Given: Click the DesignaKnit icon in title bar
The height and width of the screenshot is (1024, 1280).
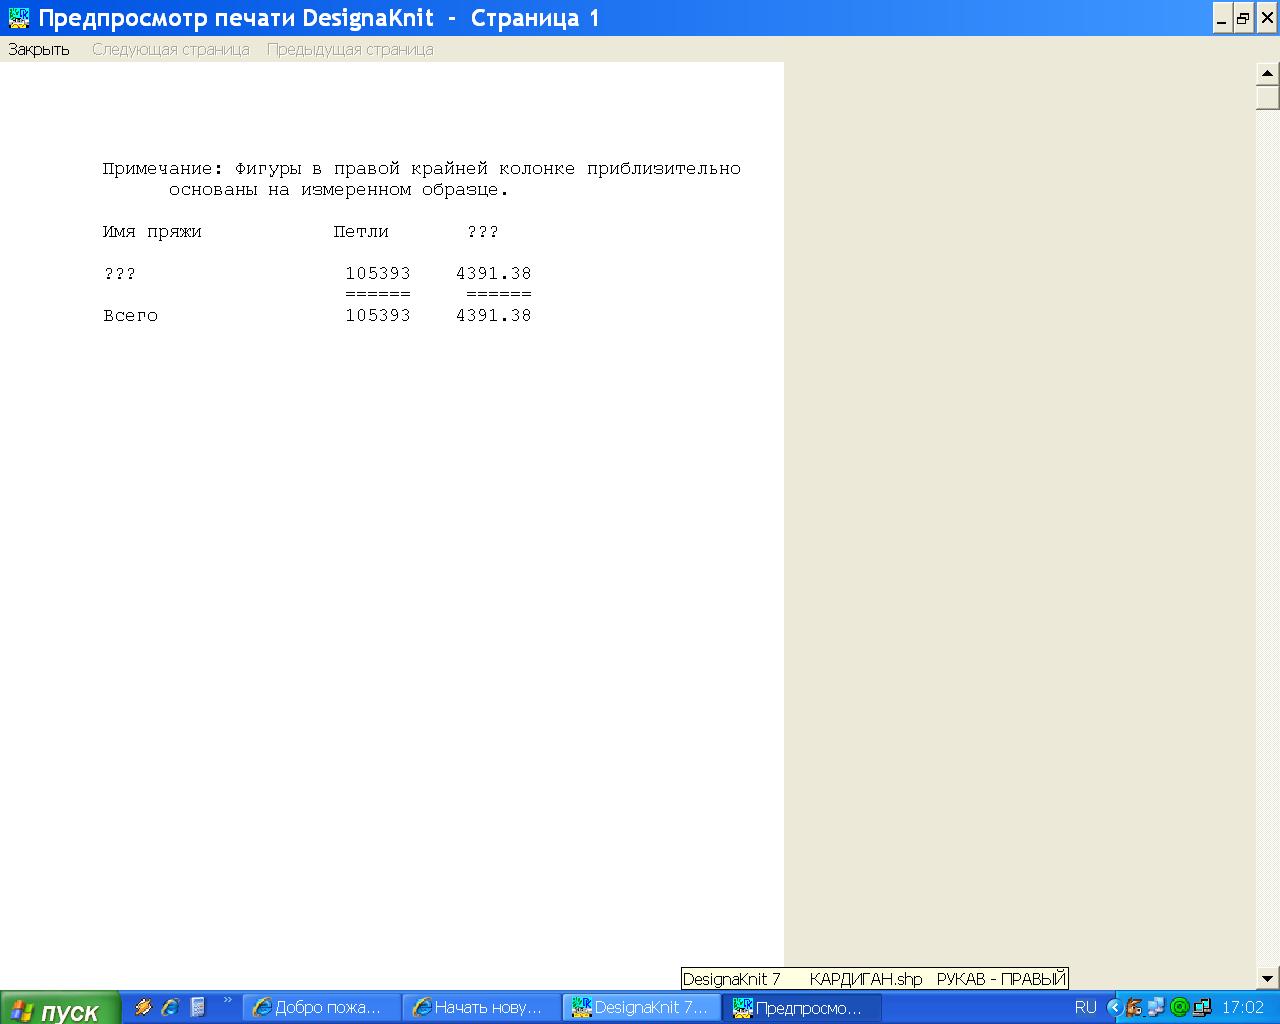Looking at the screenshot, I should tap(18, 18).
